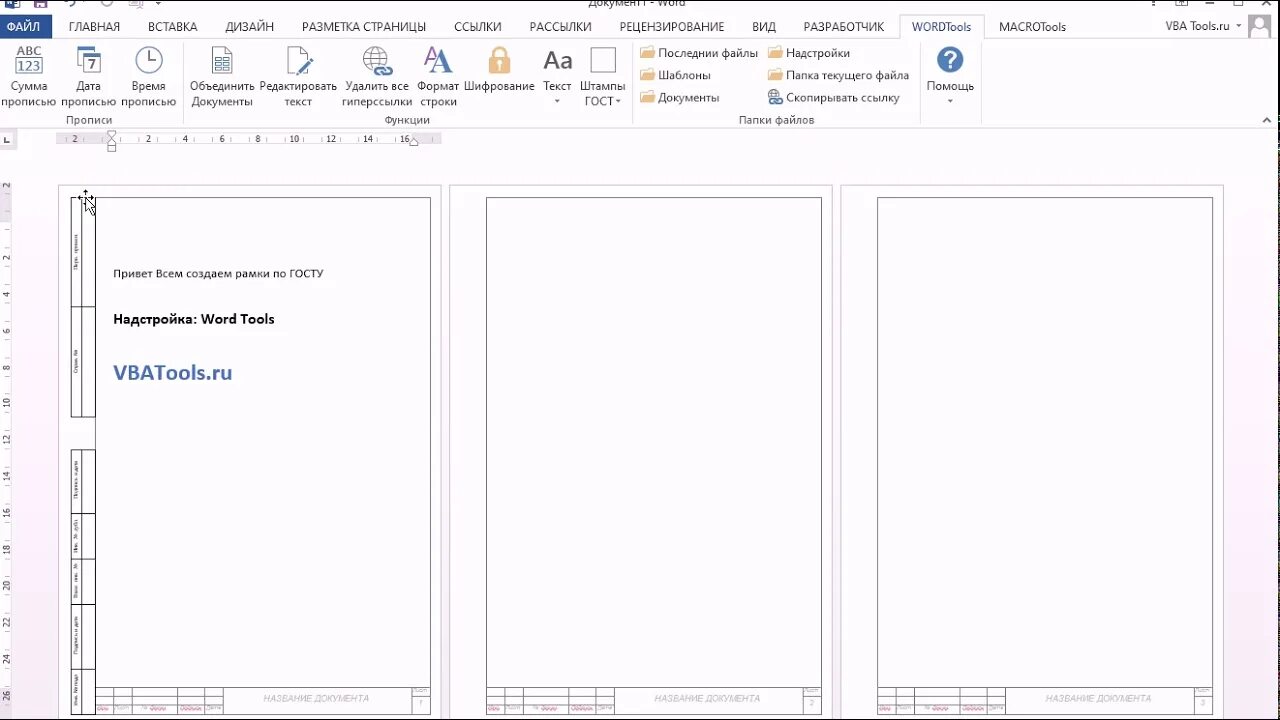This screenshot has height=720, width=1280.
Task: Open VBA Tools.ru account dropdown
Action: (1203, 26)
